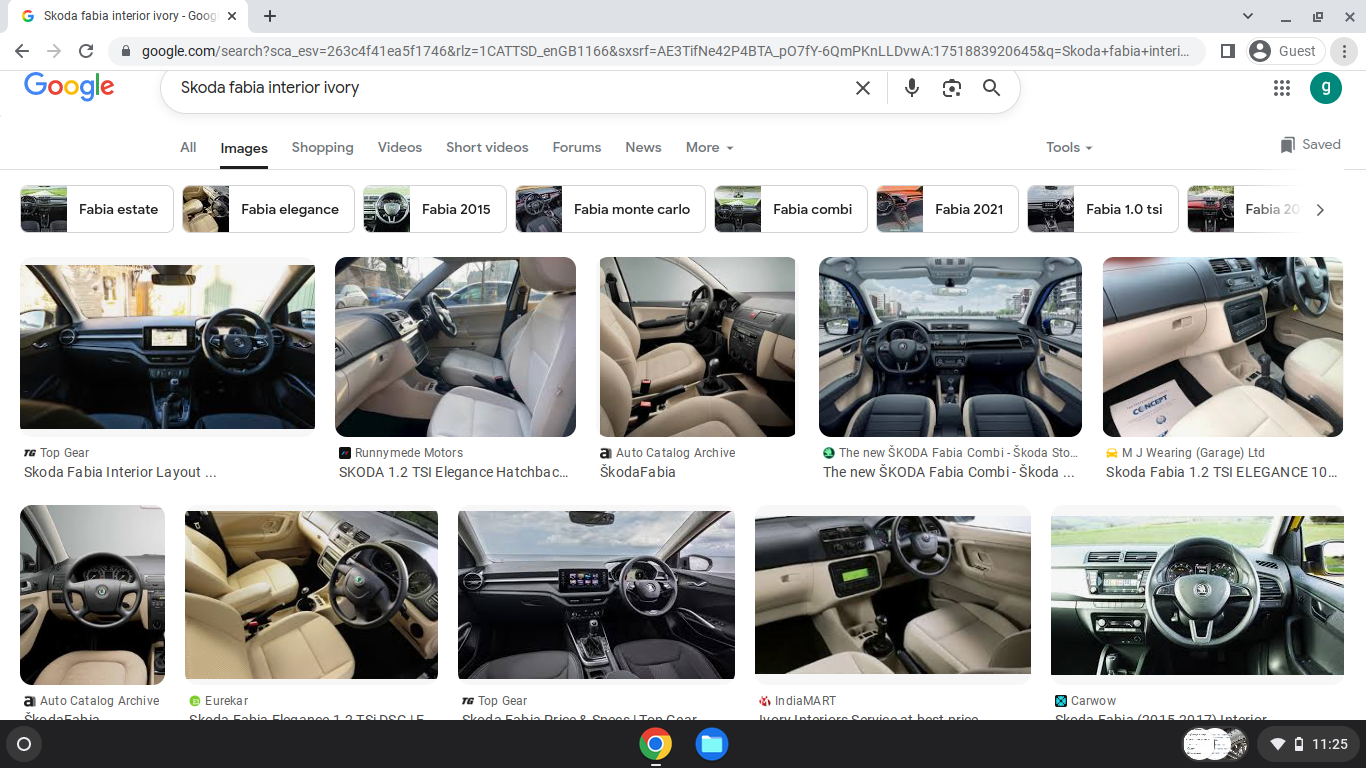Open IndiaMART ivory interiors image

click(893, 595)
